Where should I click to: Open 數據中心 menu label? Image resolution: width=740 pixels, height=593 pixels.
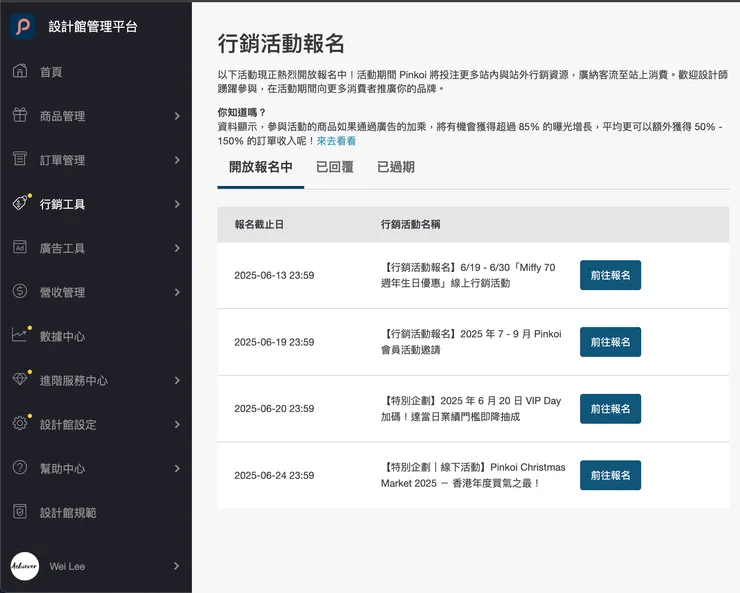click(62, 336)
